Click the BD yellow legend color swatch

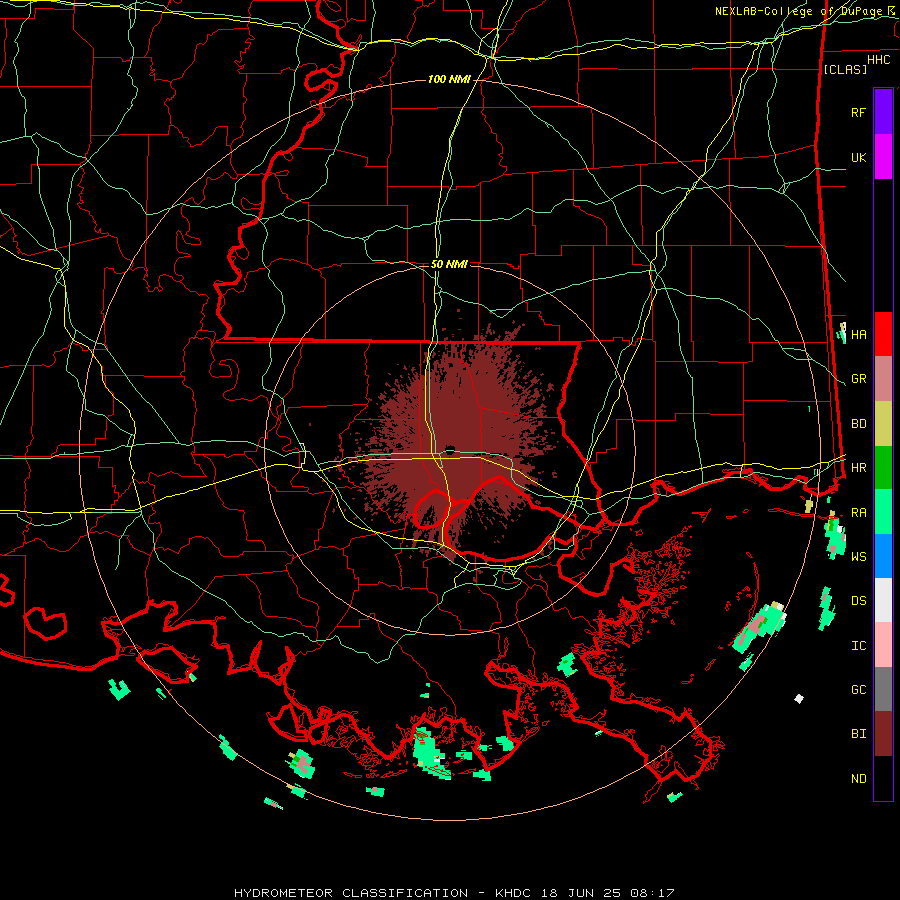click(x=883, y=424)
